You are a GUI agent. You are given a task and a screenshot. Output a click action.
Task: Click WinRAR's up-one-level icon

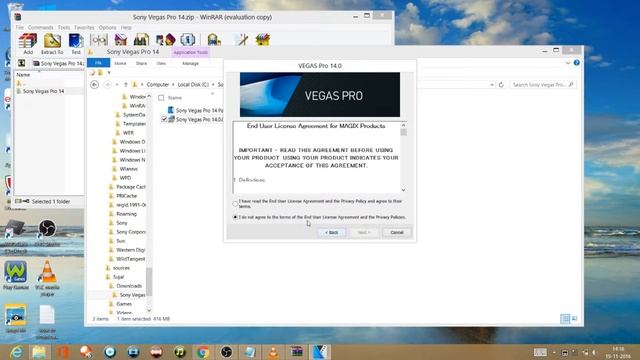tap(22, 63)
